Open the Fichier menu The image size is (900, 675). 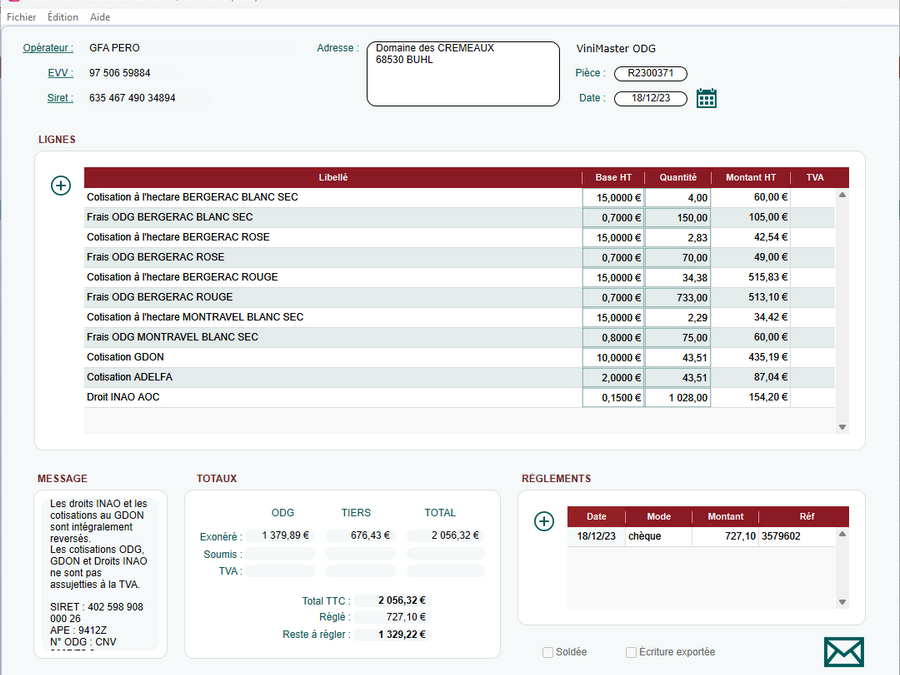21,17
